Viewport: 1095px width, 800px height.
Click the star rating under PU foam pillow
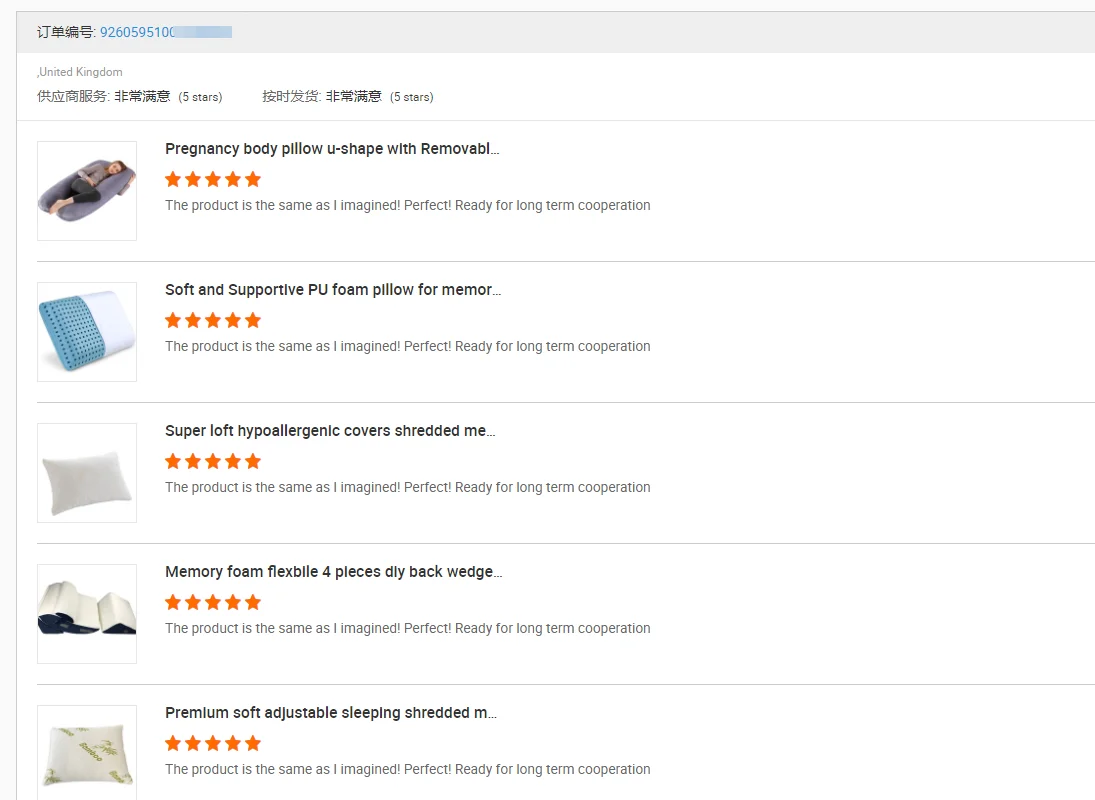click(x=213, y=320)
